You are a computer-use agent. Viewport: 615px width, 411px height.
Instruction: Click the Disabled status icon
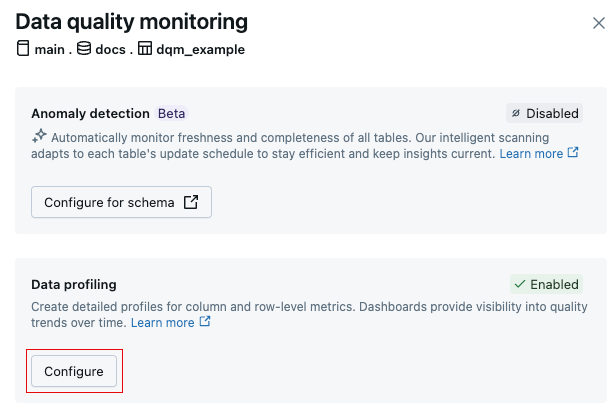click(515, 114)
